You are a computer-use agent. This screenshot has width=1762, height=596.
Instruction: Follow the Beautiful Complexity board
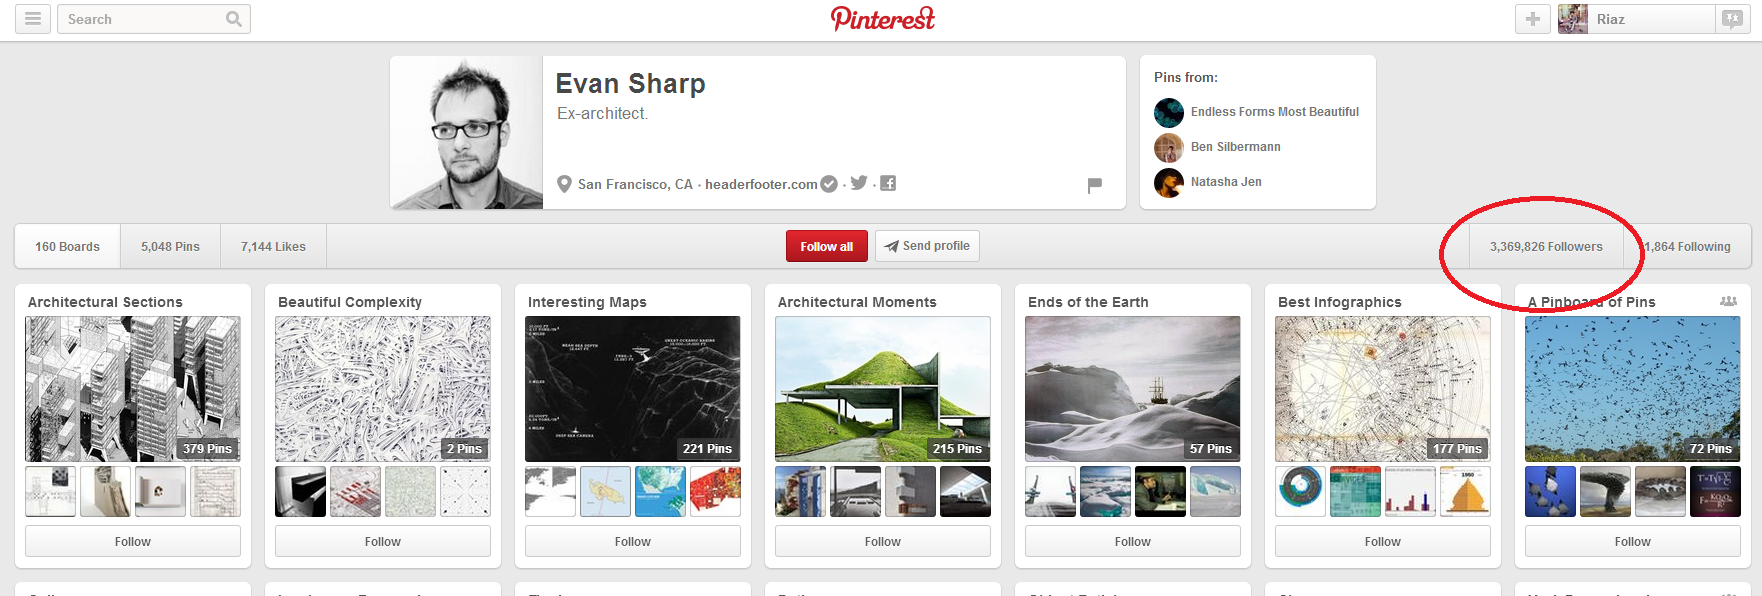pos(383,542)
